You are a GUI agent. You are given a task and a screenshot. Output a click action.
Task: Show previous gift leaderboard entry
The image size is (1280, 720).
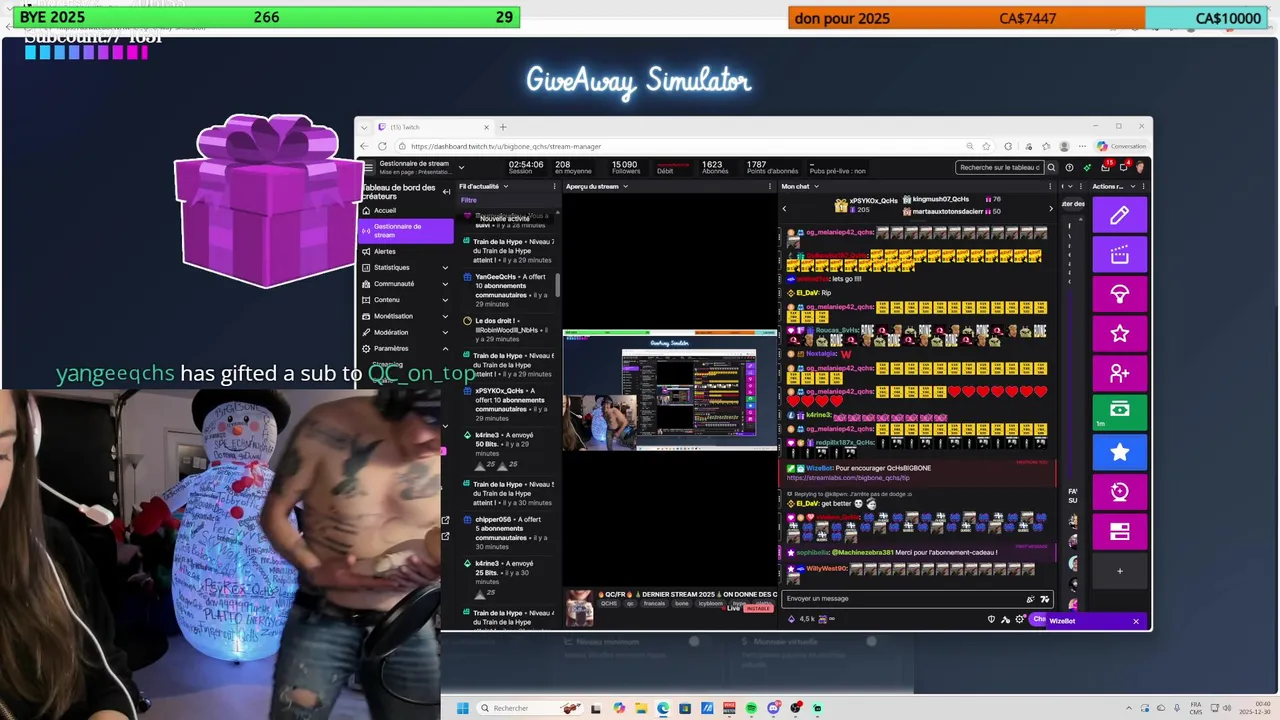(x=784, y=208)
